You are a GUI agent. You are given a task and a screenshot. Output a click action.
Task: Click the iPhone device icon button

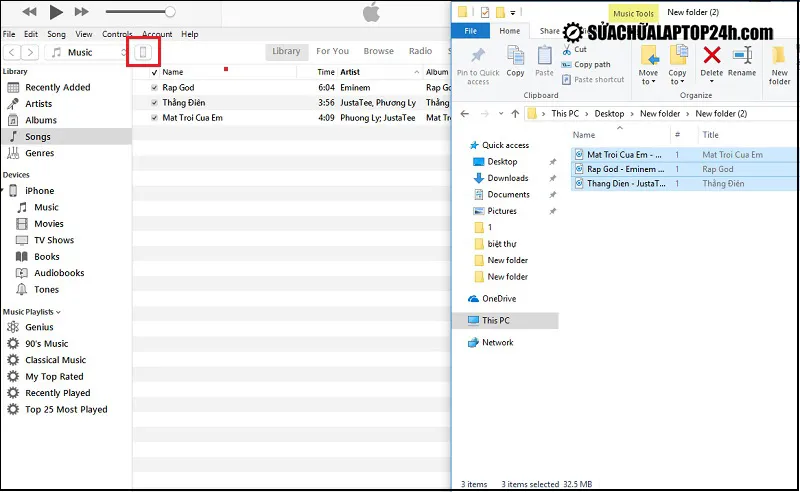pyautogui.click(x=144, y=52)
